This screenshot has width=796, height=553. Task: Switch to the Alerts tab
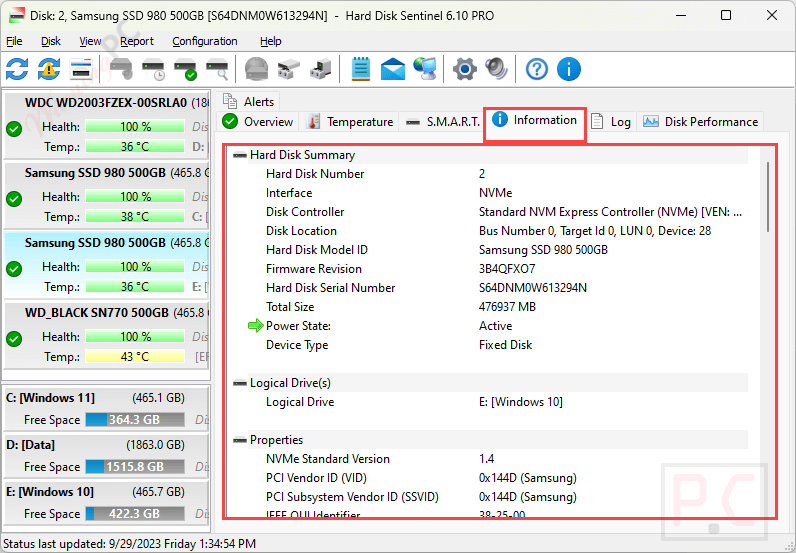(x=248, y=102)
